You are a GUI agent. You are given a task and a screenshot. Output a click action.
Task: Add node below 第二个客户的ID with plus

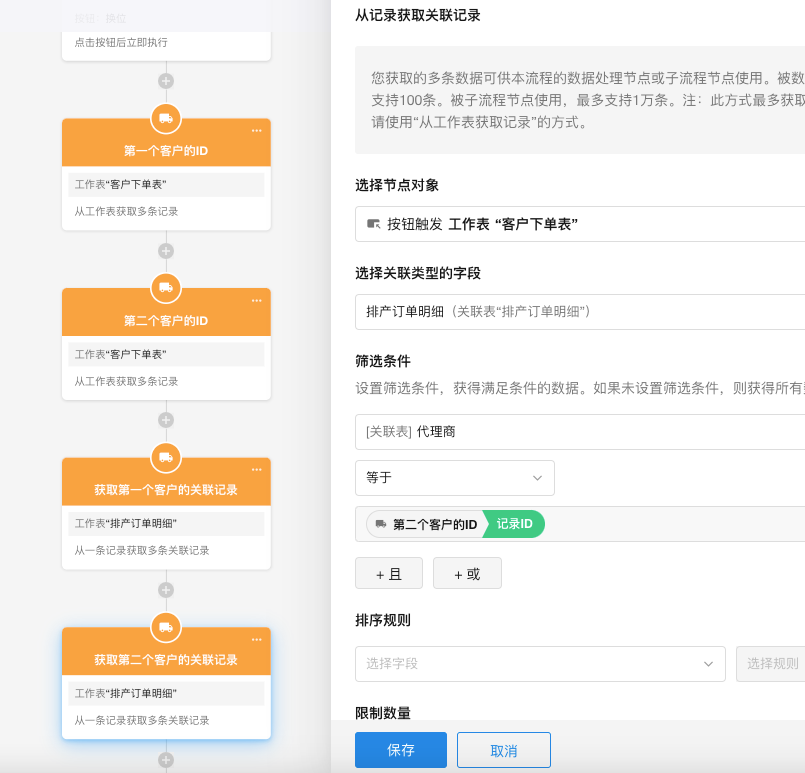[x=166, y=420]
